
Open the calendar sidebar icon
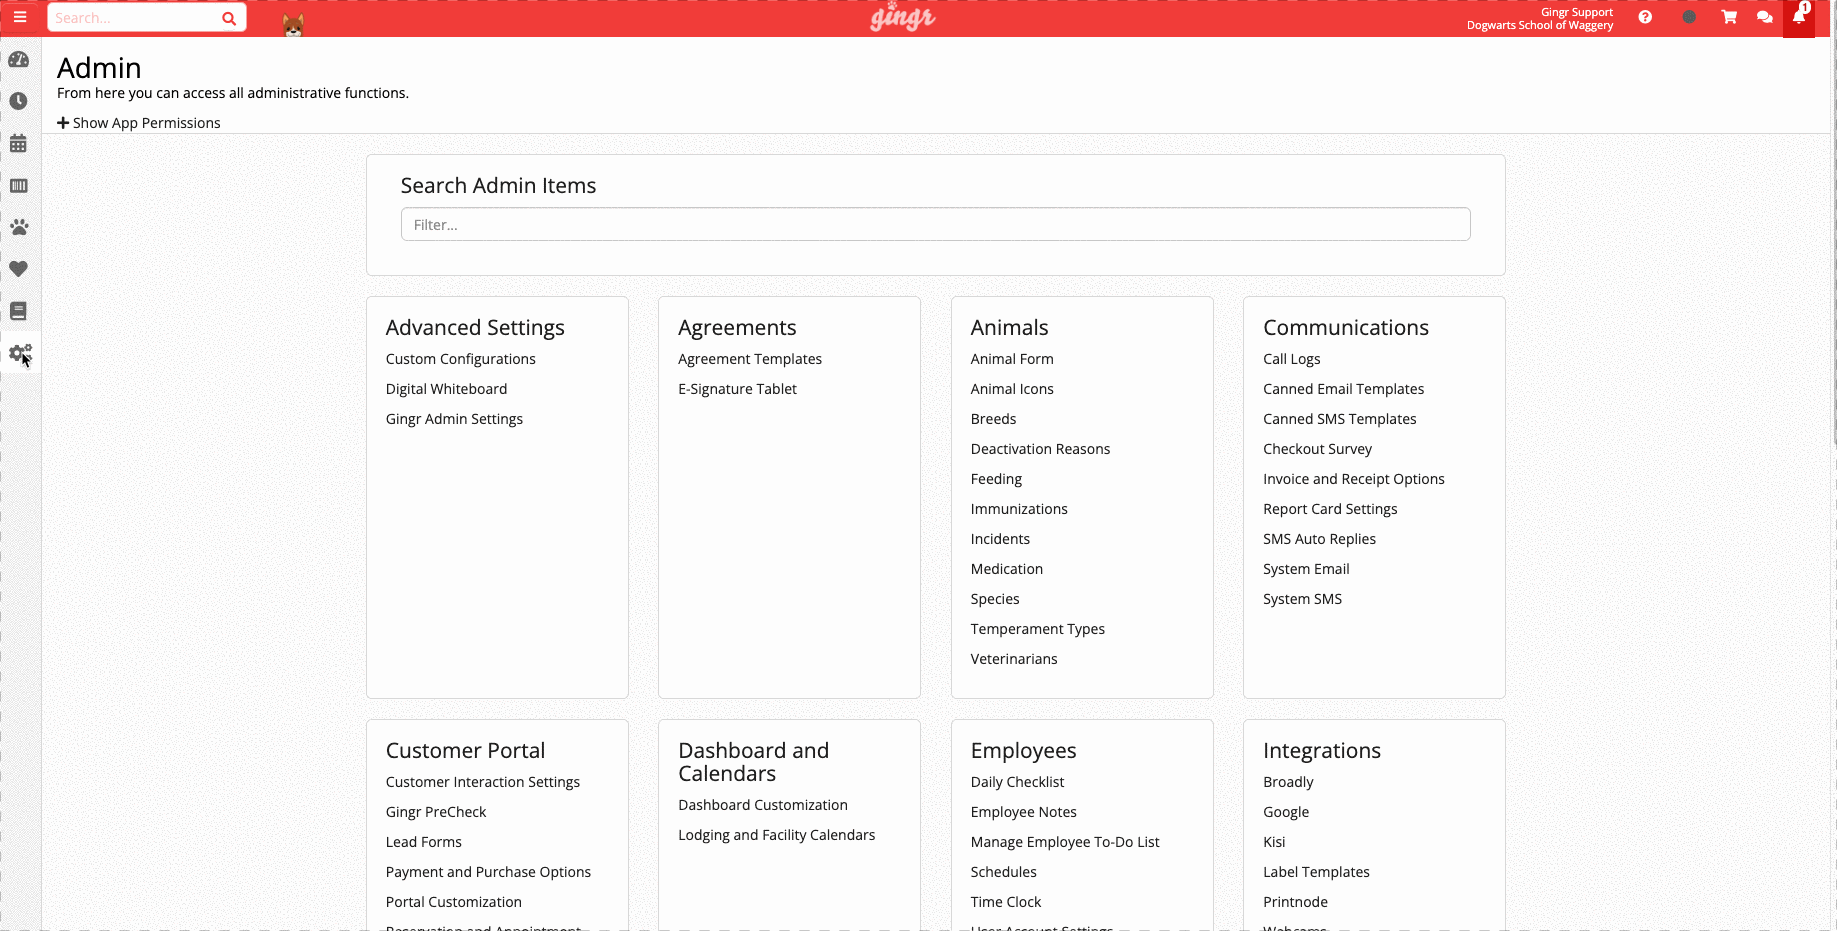[19, 143]
